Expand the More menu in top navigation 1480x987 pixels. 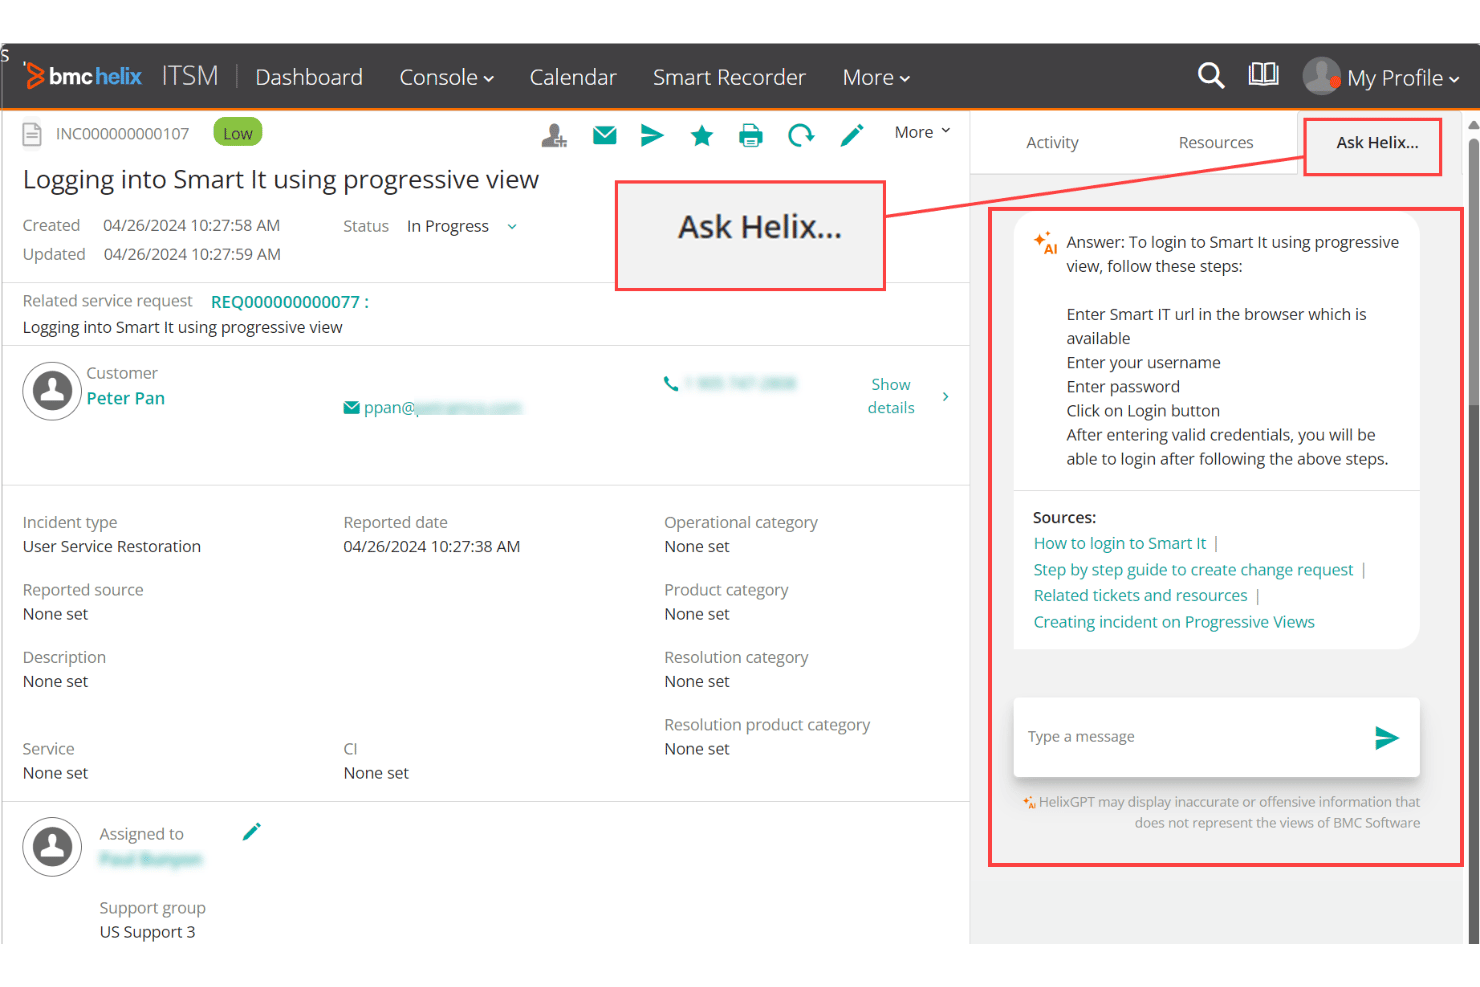pyautogui.click(x=876, y=77)
